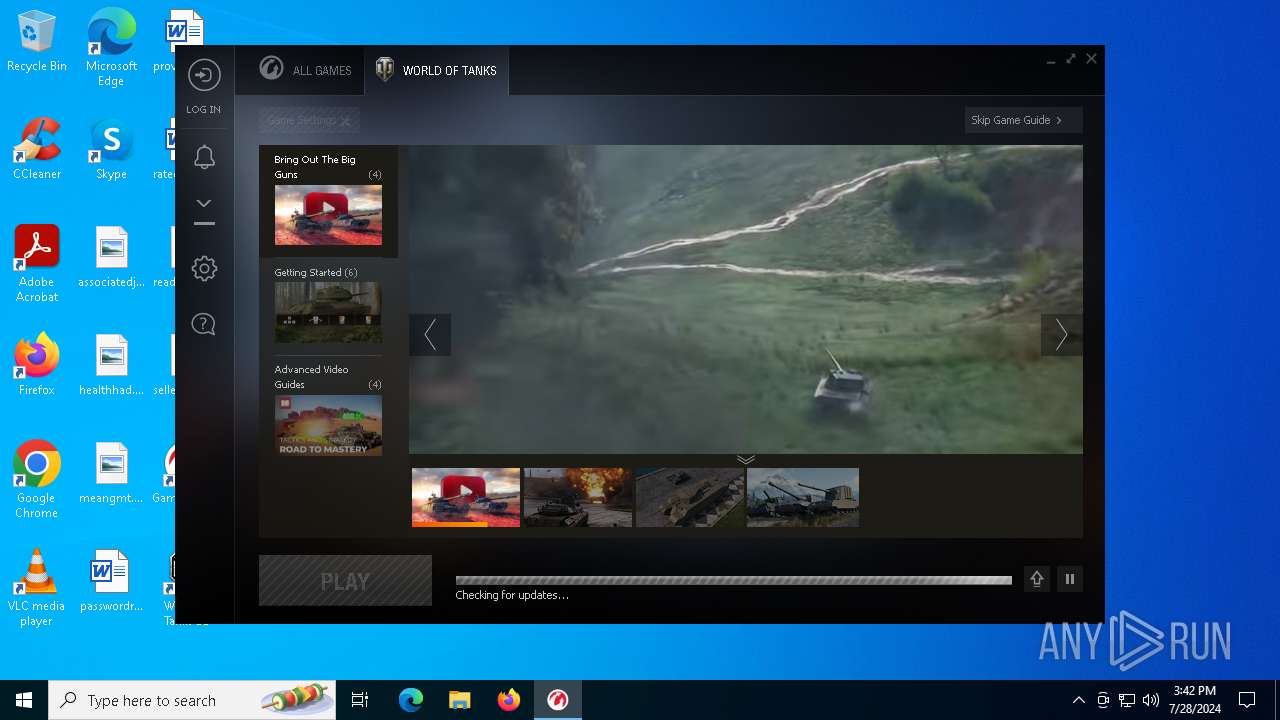The height and width of the screenshot is (720, 1280).
Task: Close the Game Settings tag
Action: coord(345,121)
